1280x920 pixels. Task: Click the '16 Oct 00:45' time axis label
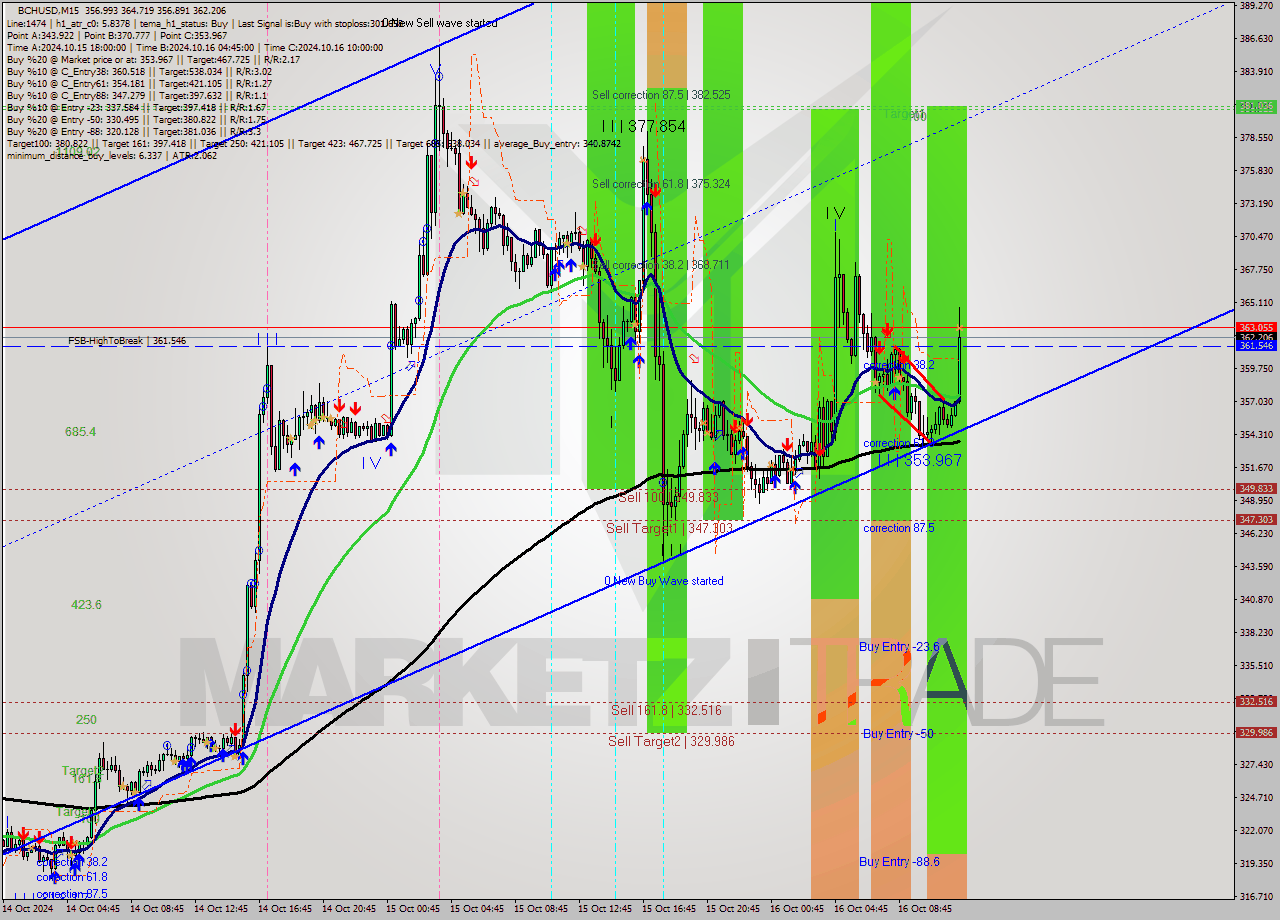[798, 910]
